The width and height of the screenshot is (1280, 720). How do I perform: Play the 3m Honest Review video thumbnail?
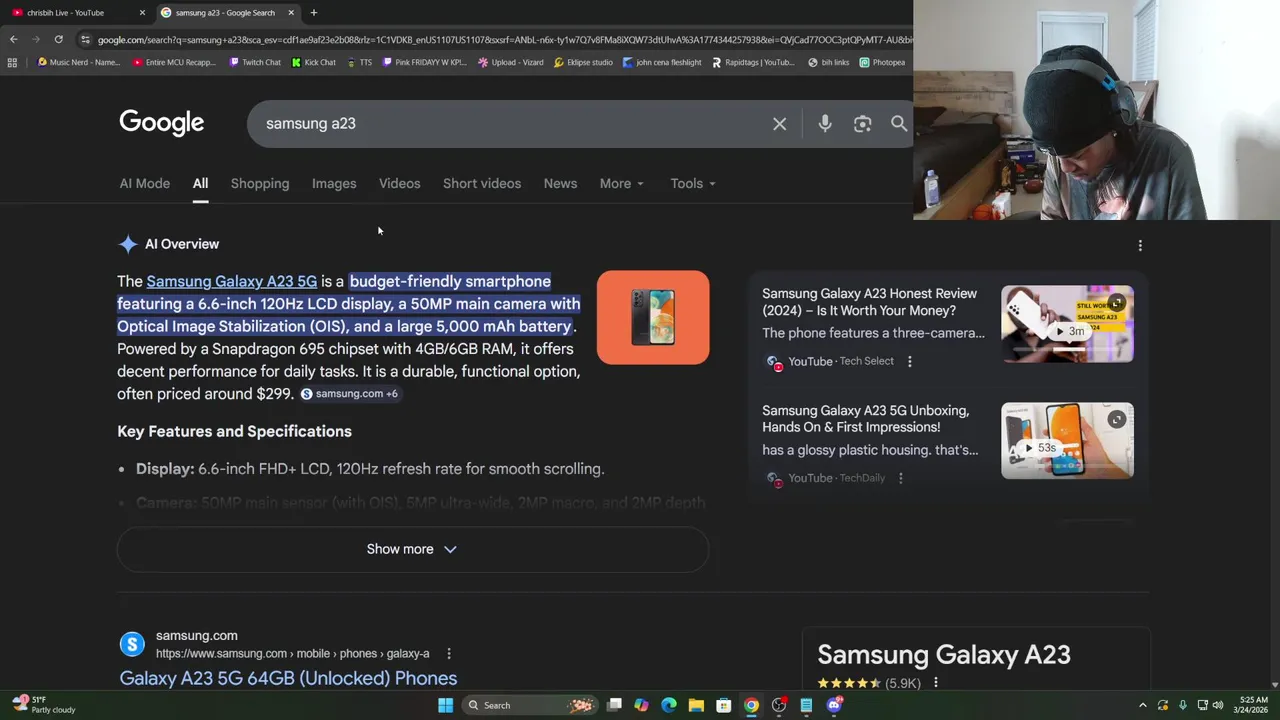1067,324
